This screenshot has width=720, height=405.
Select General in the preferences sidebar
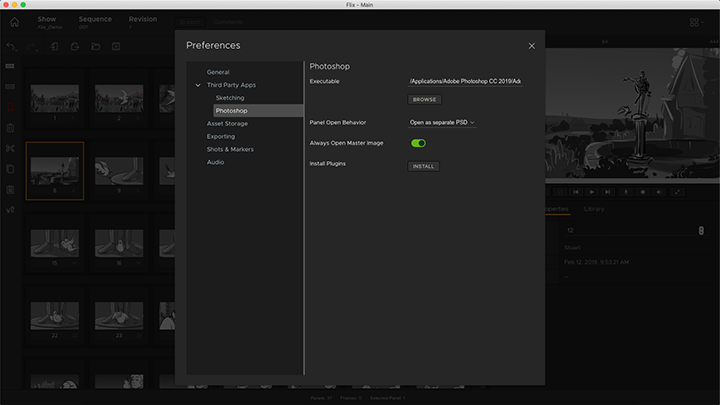click(218, 72)
